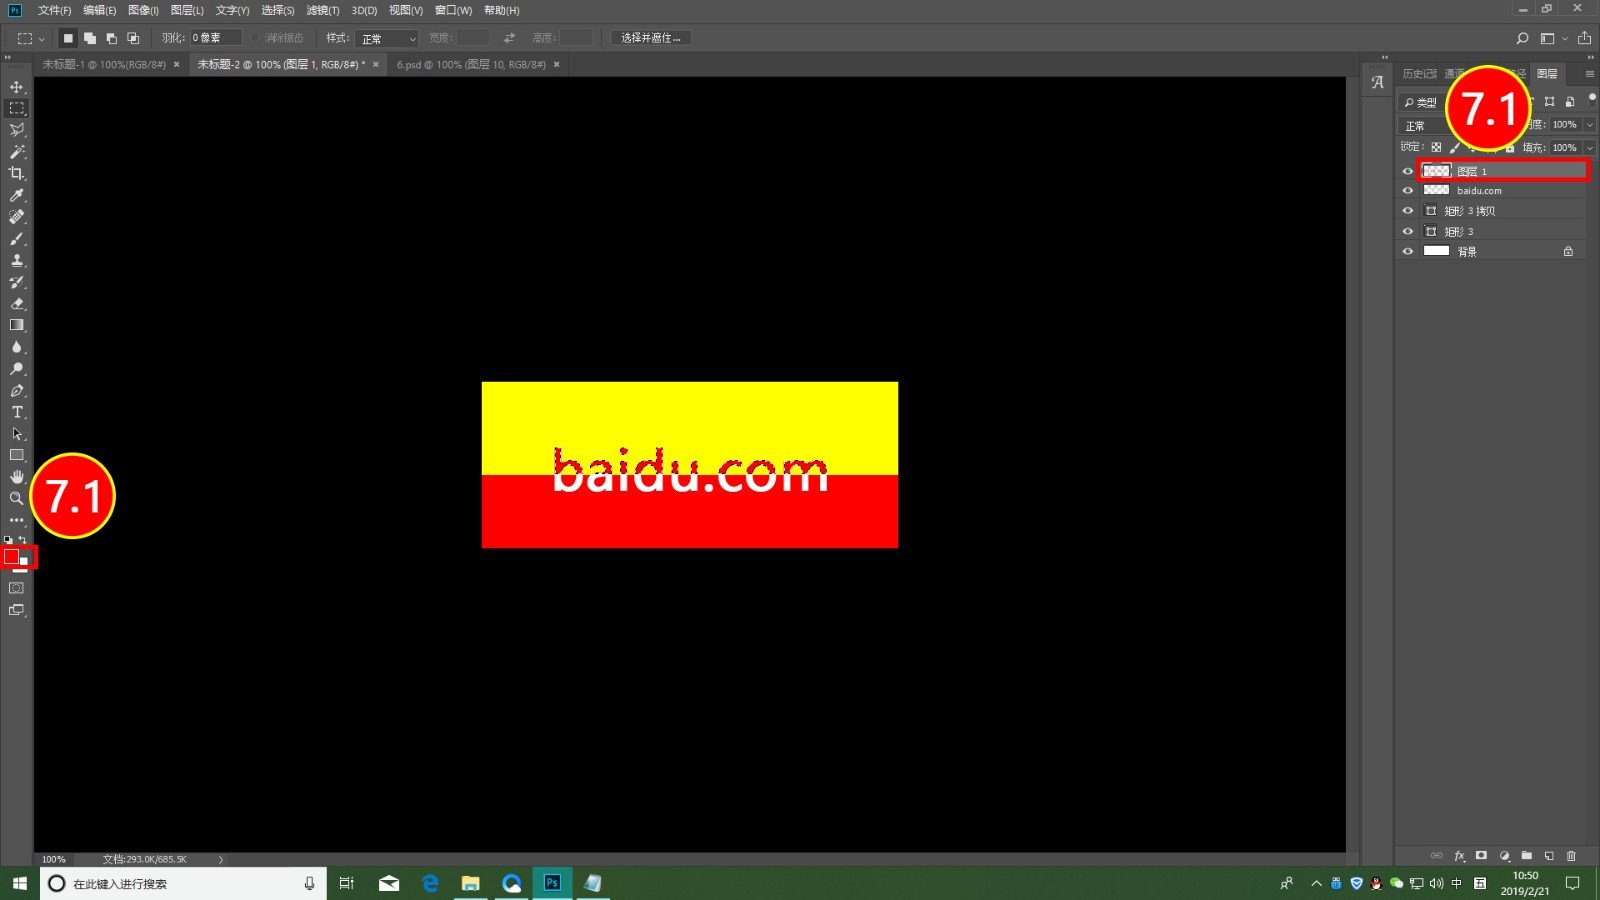Image resolution: width=1600 pixels, height=900 pixels.
Task: Select the Crop tool
Action: pos(17,174)
